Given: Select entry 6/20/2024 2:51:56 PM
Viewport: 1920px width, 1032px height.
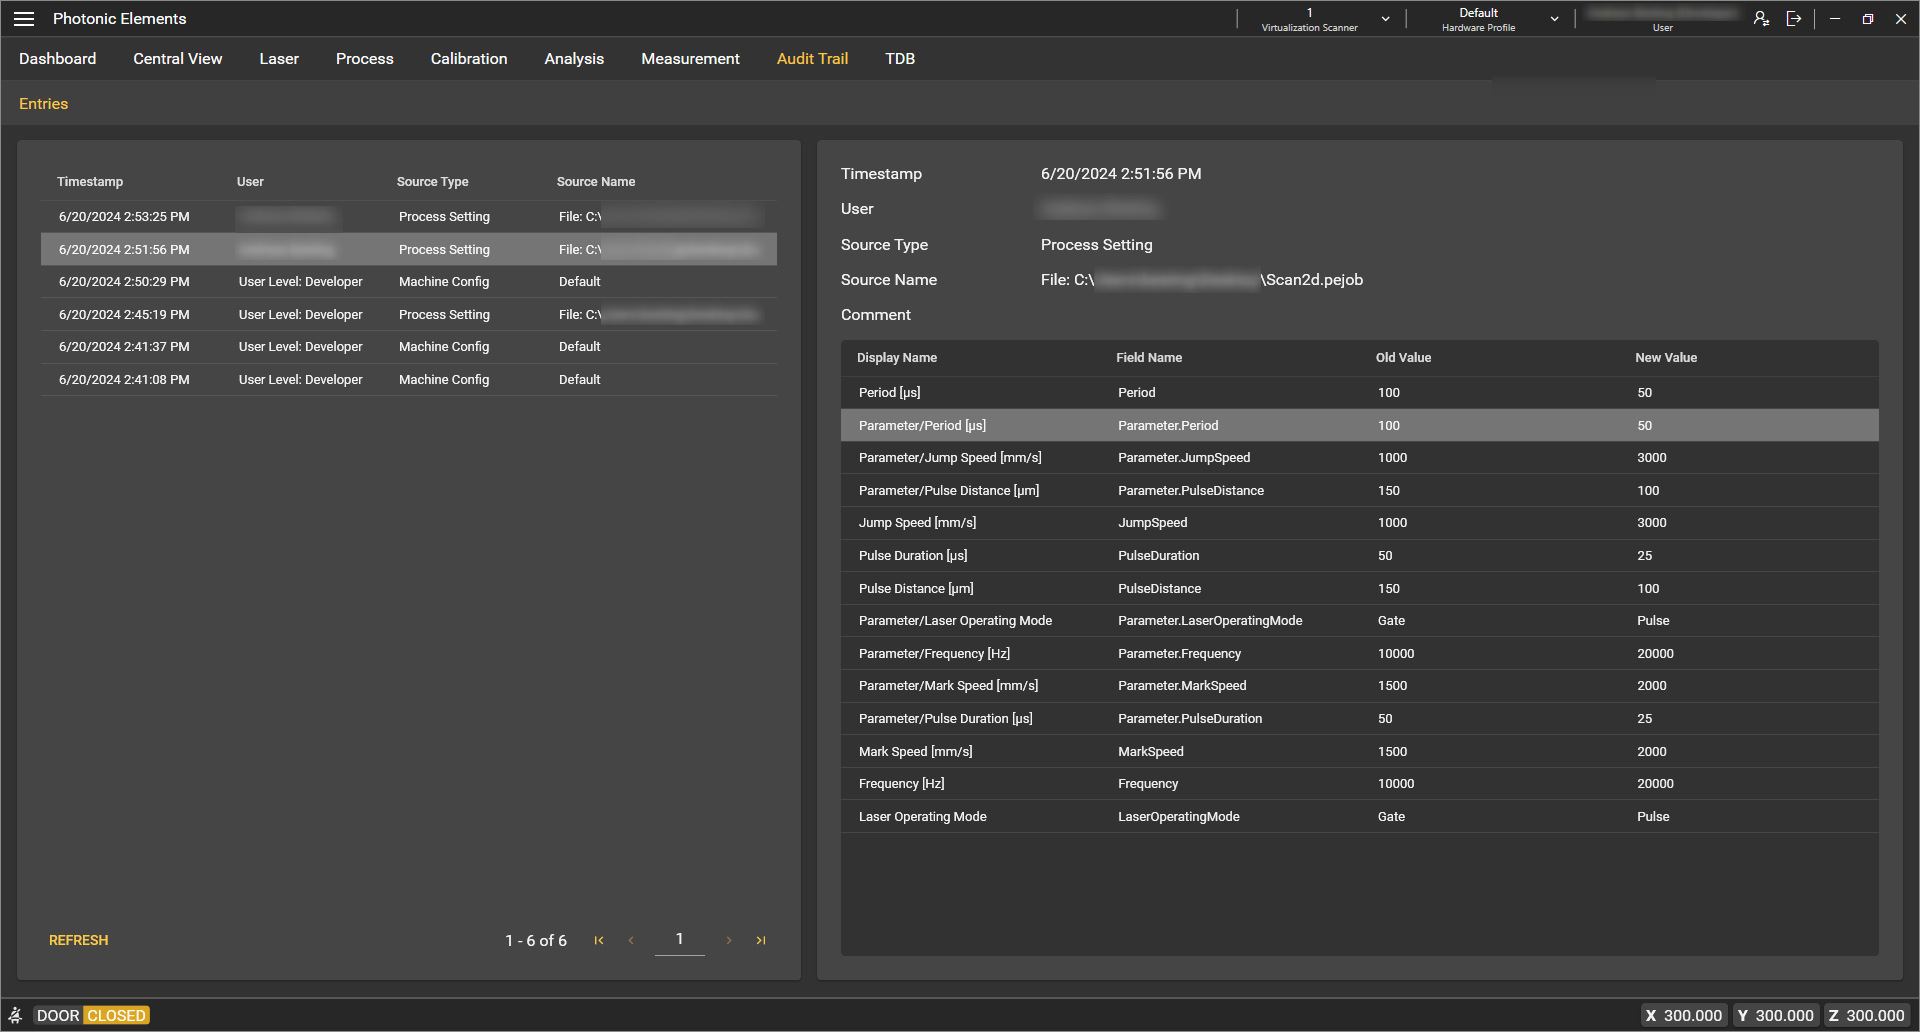Looking at the screenshot, I should 409,249.
